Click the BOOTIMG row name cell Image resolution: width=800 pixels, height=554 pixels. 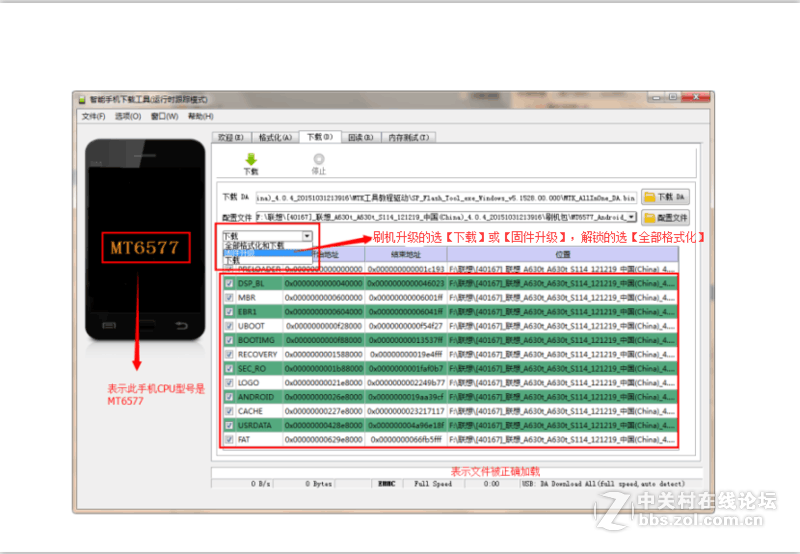(259, 340)
